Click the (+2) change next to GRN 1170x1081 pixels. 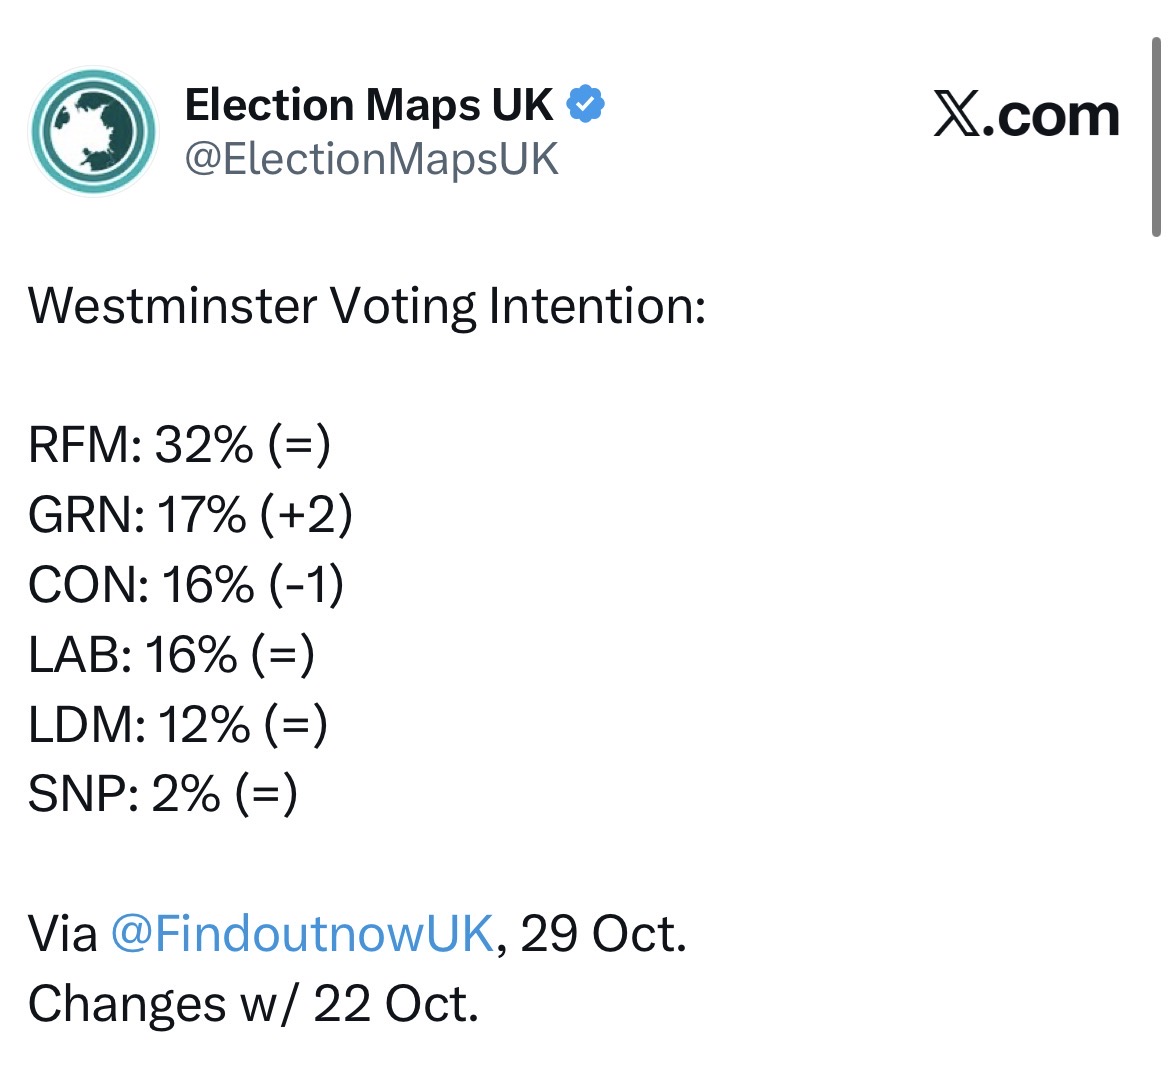306,515
